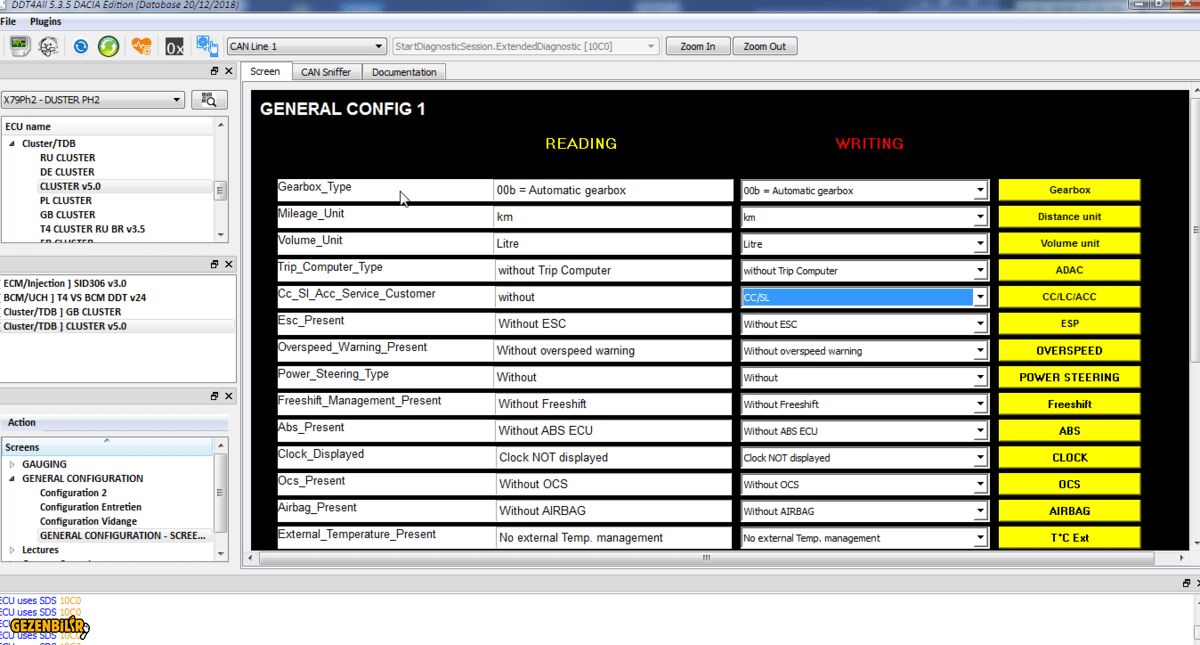The height and width of the screenshot is (645, 1200).
Task: Float the Action screens panel
Action: point(214,396)
